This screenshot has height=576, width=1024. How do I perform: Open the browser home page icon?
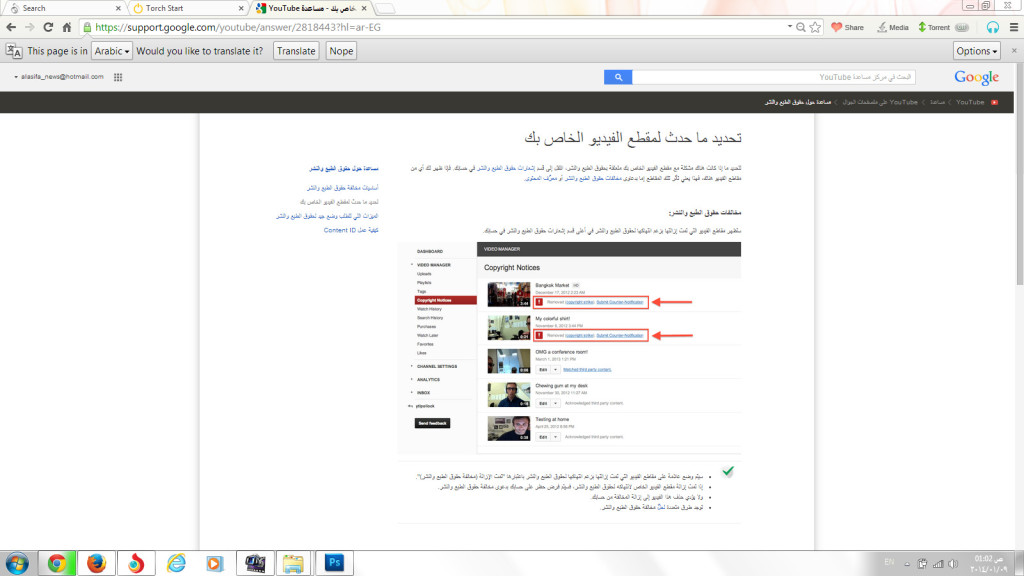click(67, 27)
